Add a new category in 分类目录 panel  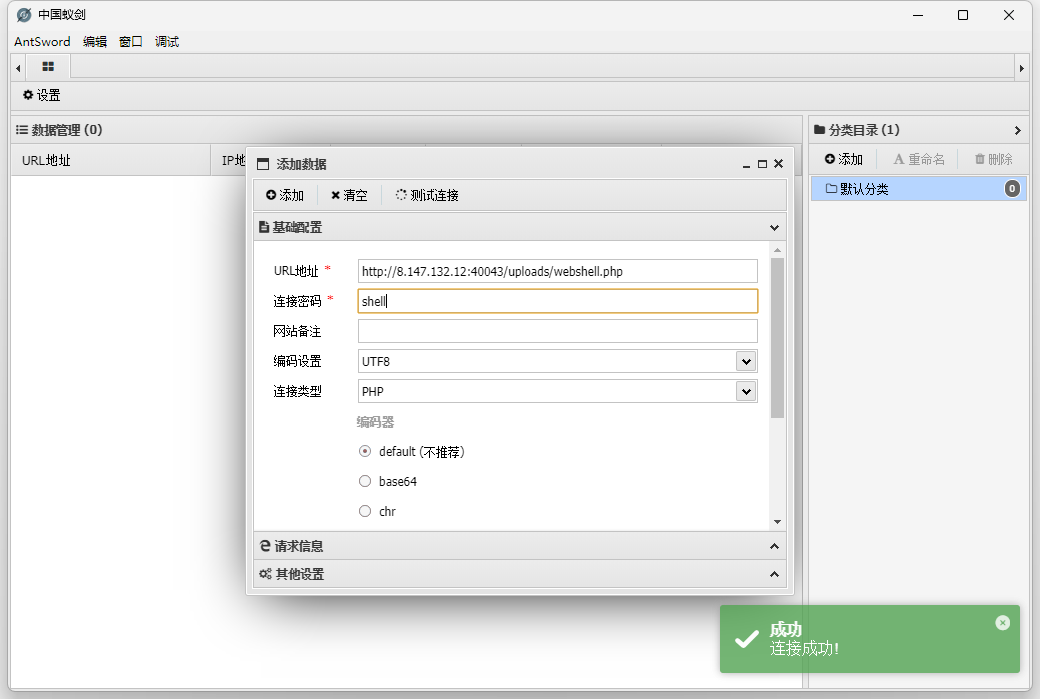[843, 159]
